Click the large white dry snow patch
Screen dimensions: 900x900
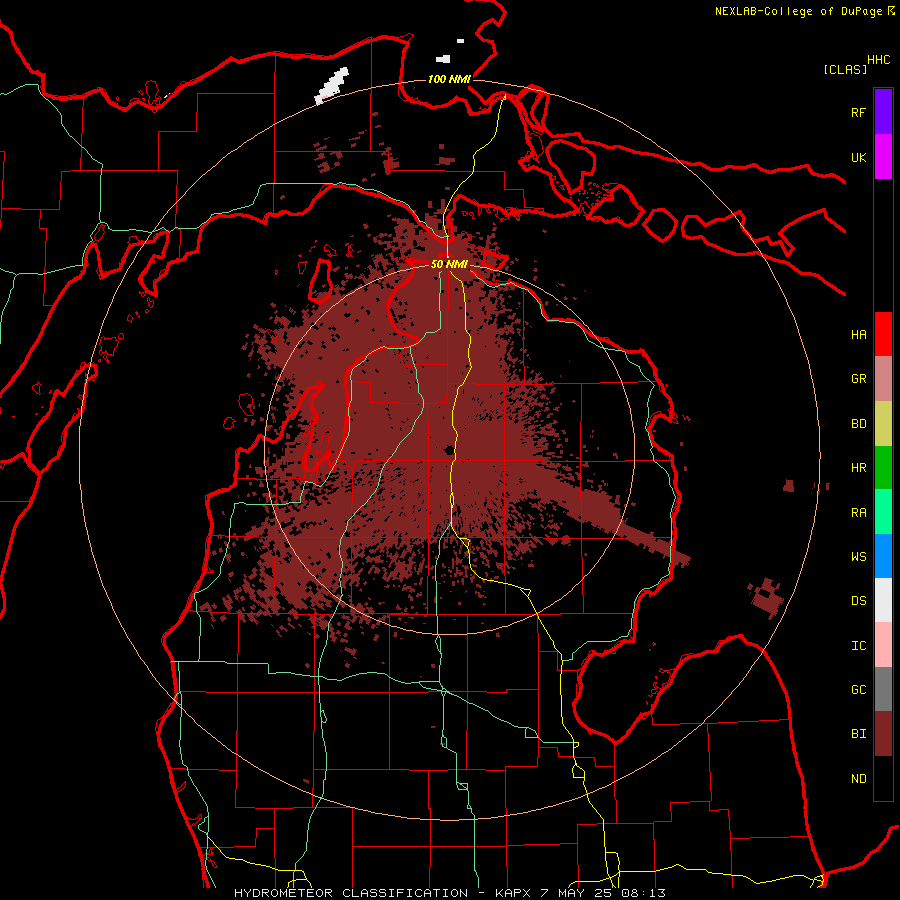point(332,86)
